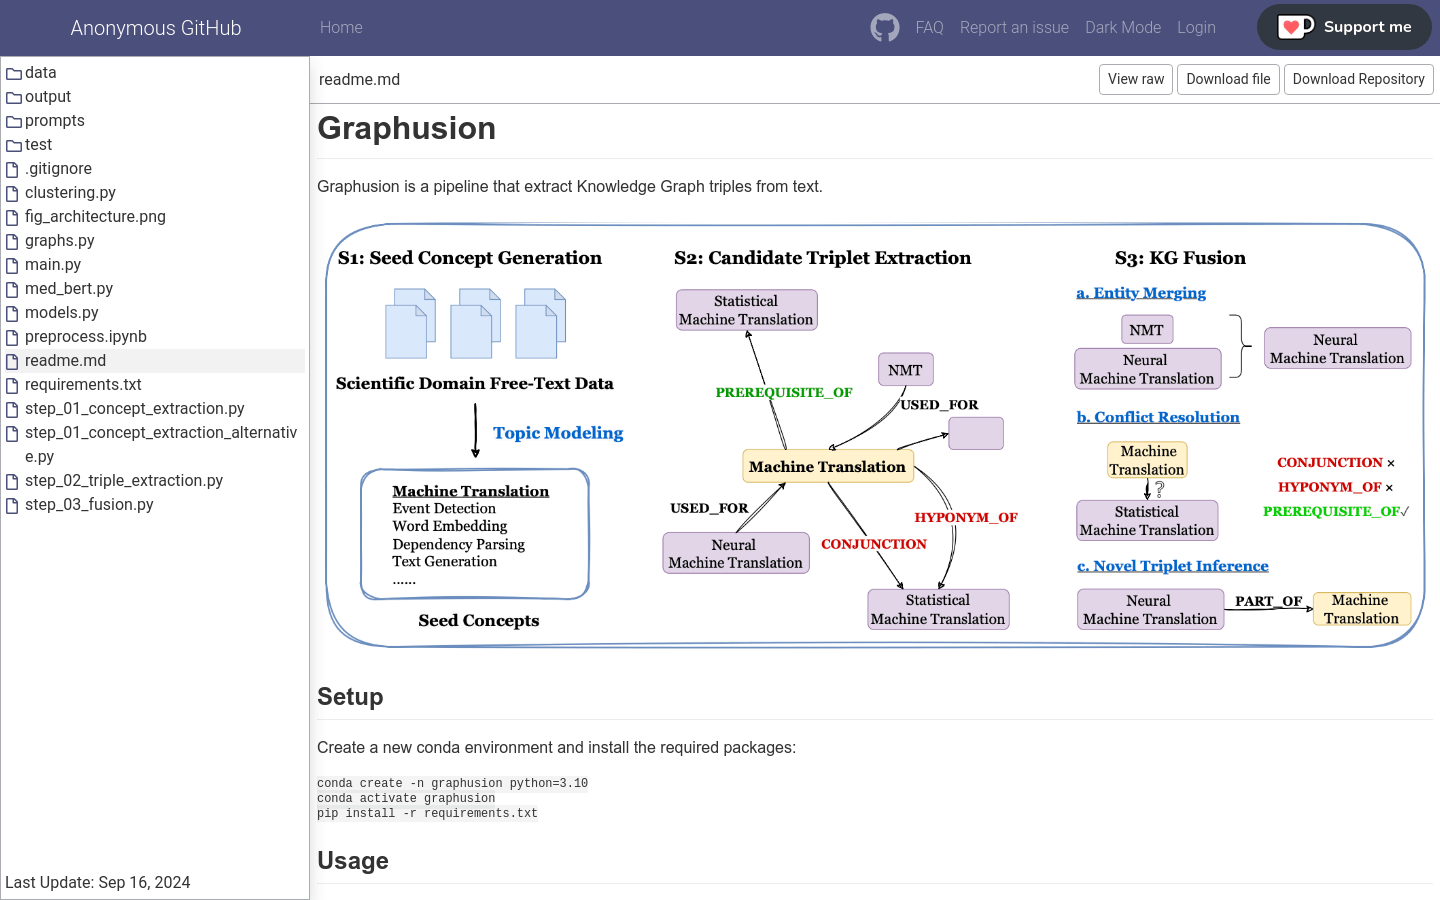Click the file icon beside med_bert.py
Viewport: 1440px width, 900px height.
13,289
